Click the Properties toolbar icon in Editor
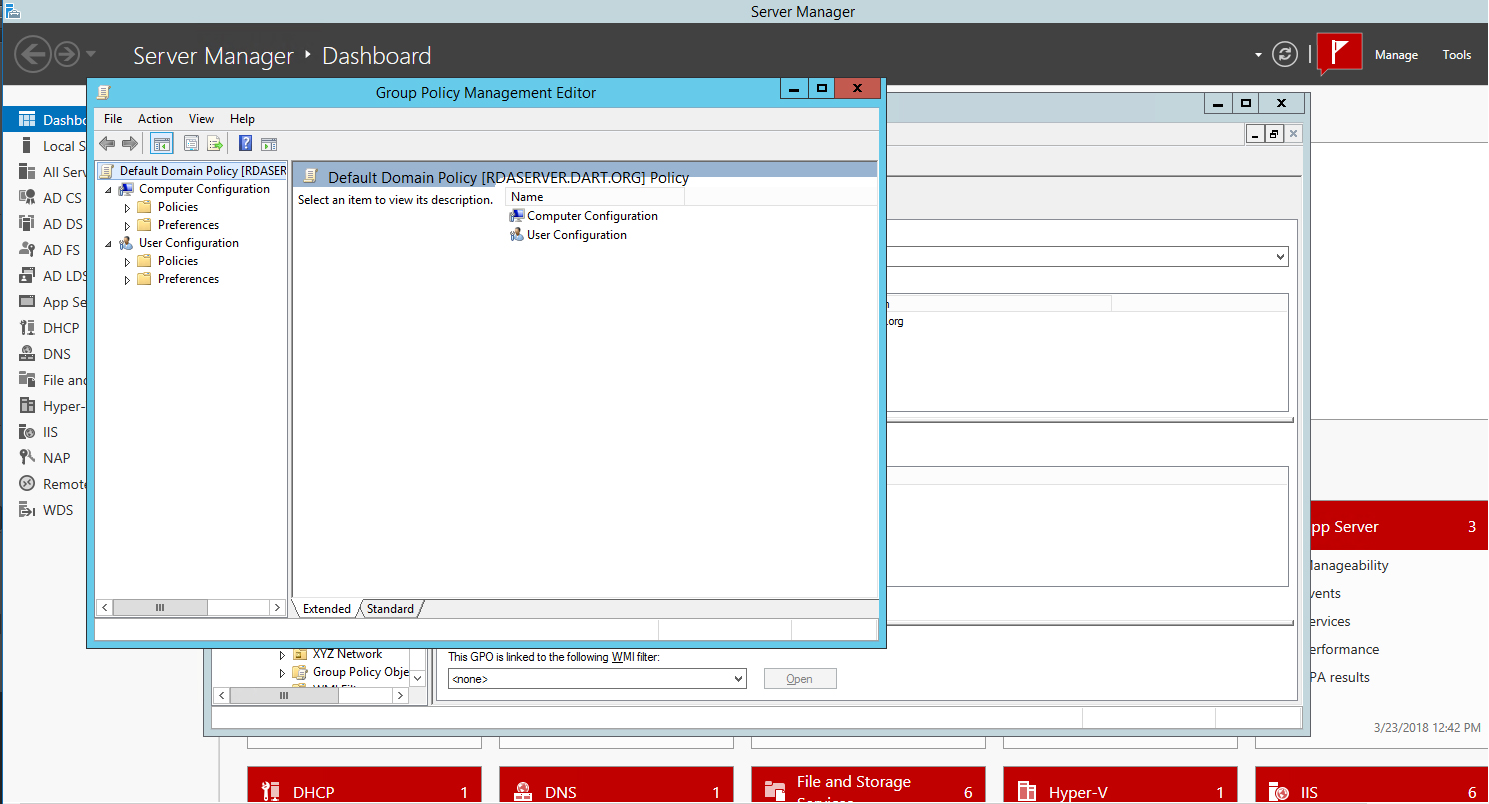Image resolution: width=1489 pixels, height=804 pixels. [x=191, y=143]
